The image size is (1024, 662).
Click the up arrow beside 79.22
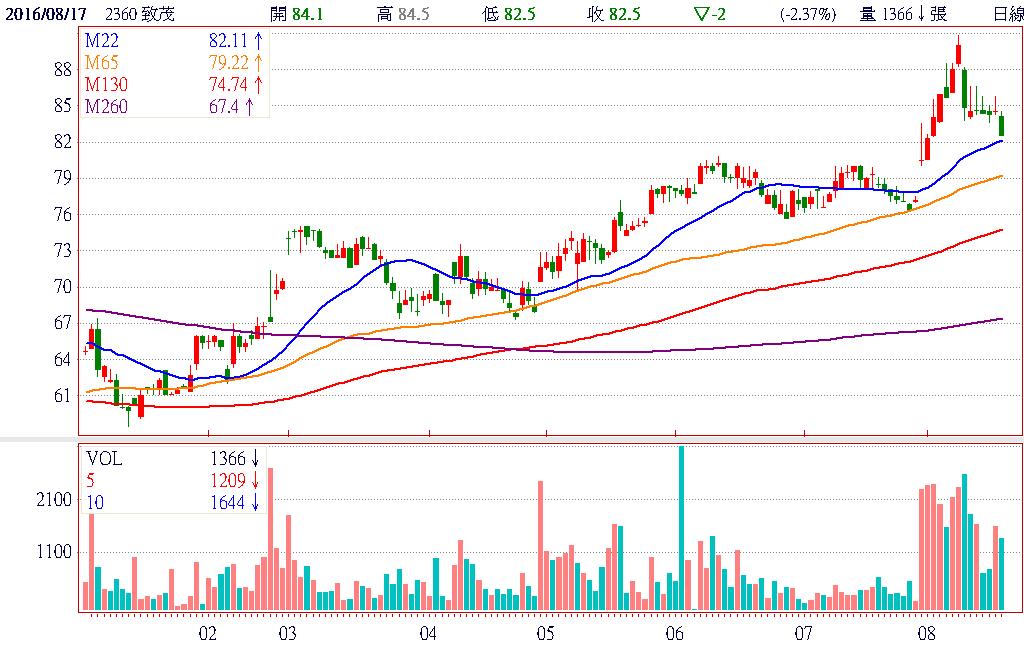pos(258,62)
